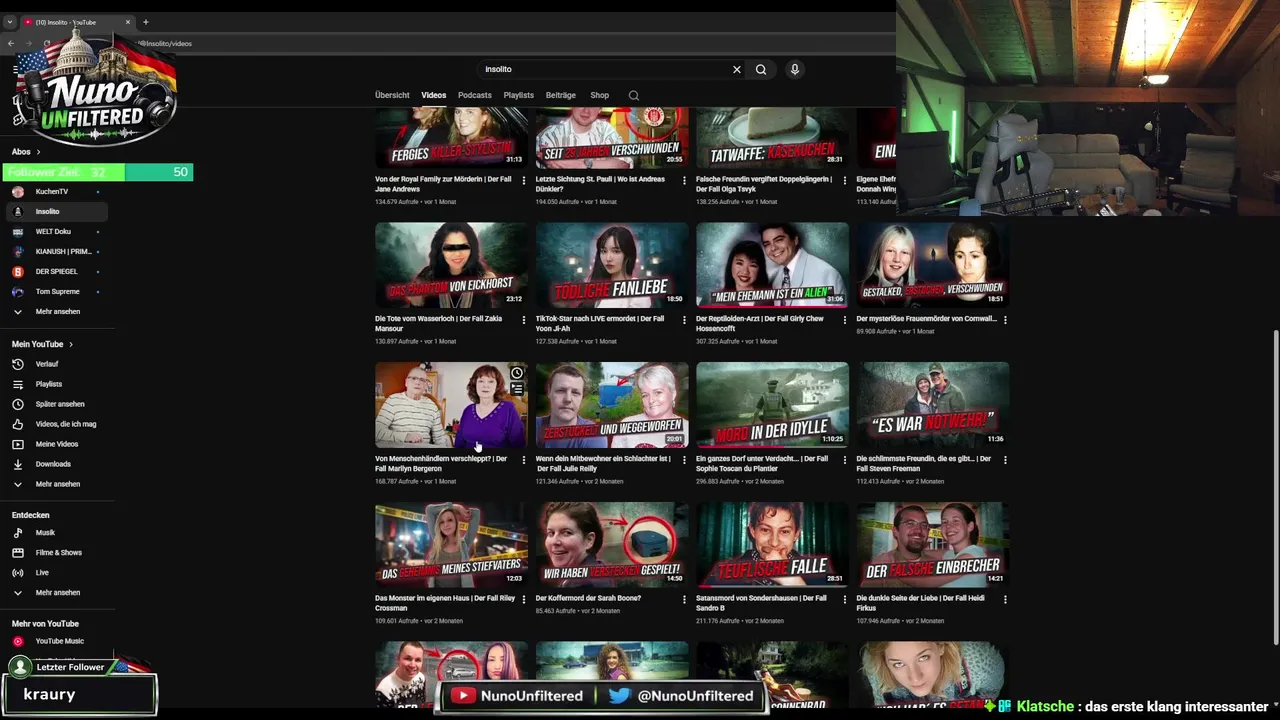The image size is (1280, 720).
Task: Switch to Podcasts channel tab
Action: click(x=474, y=95)
